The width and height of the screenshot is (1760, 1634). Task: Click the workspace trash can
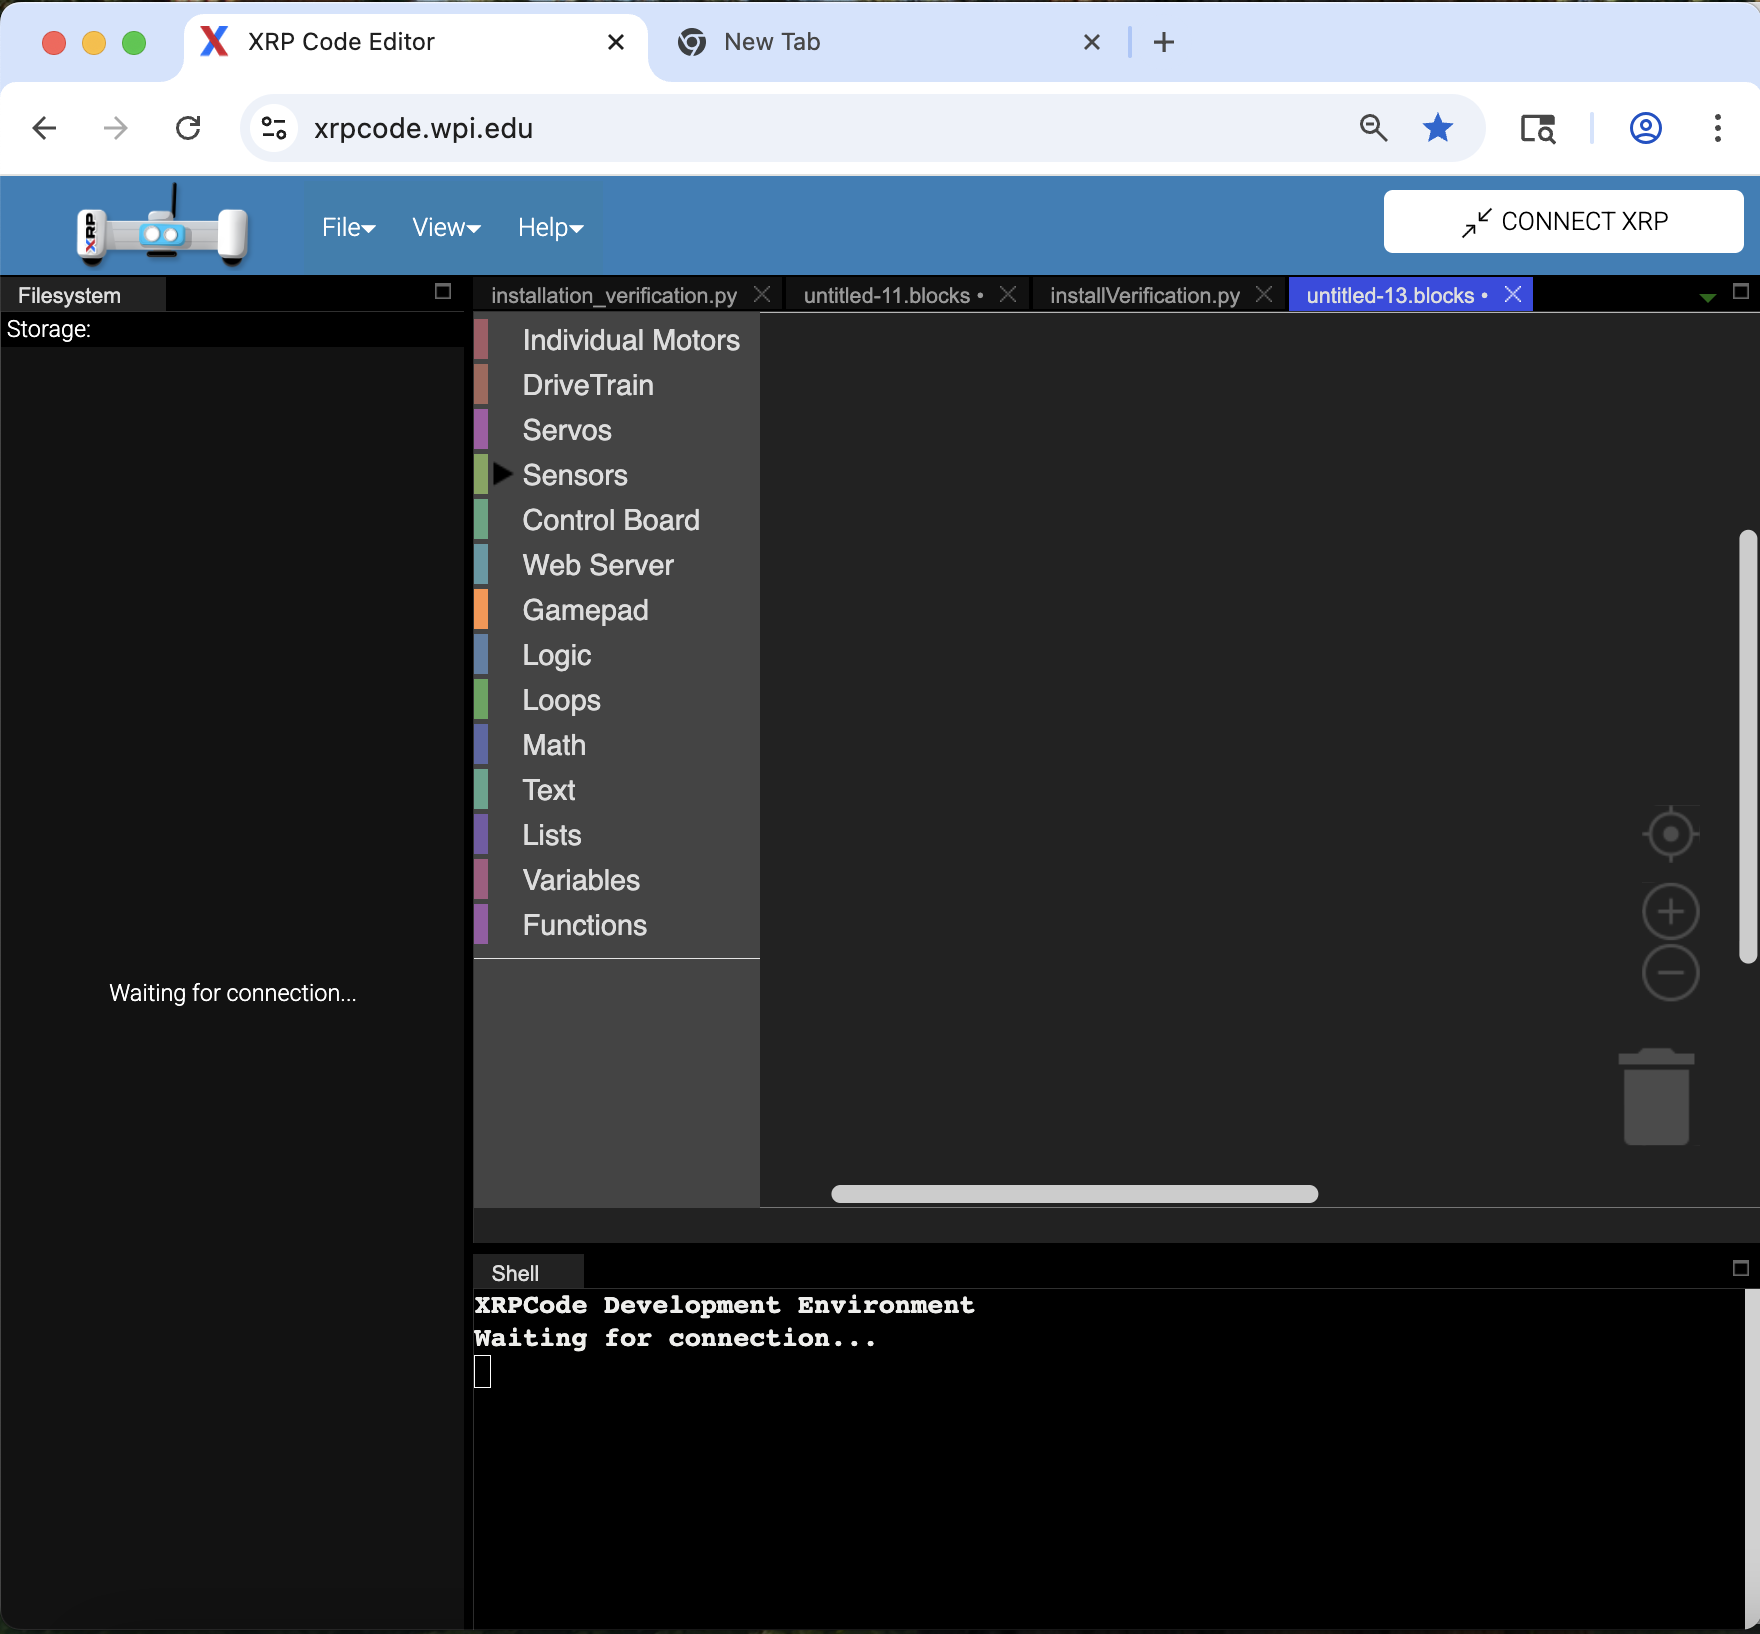1657,1096
